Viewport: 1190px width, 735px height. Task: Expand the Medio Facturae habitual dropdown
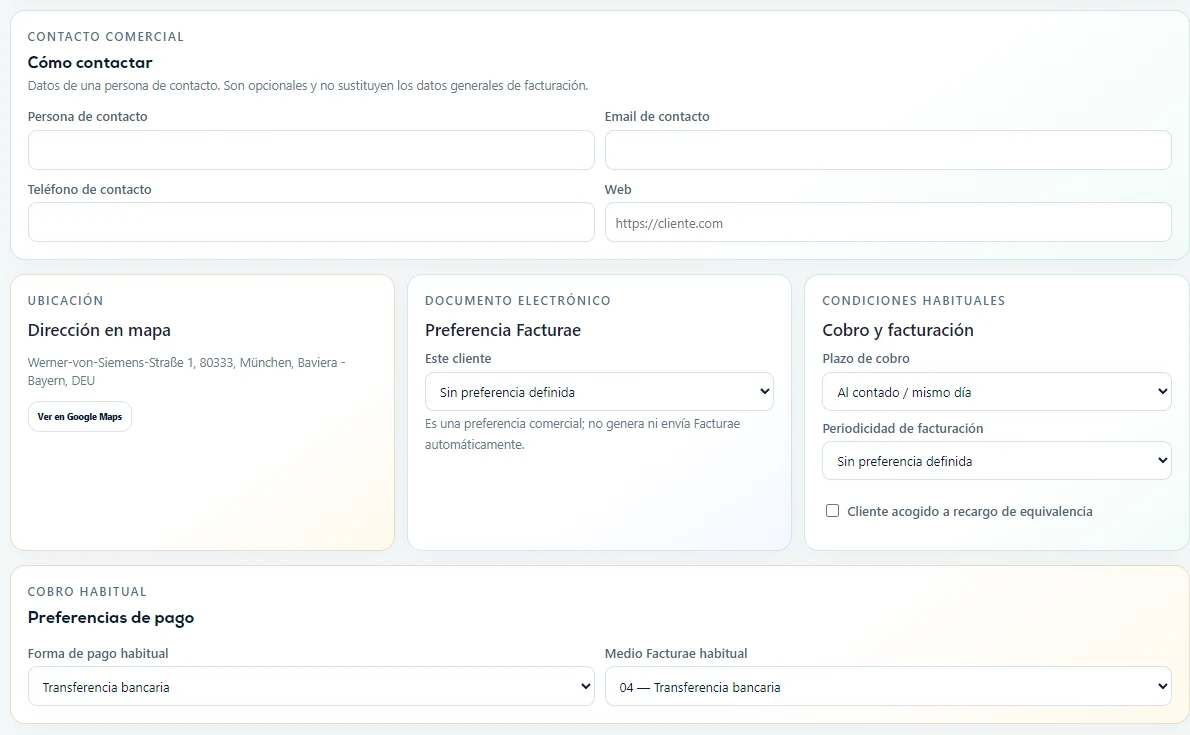coord(888,686)
